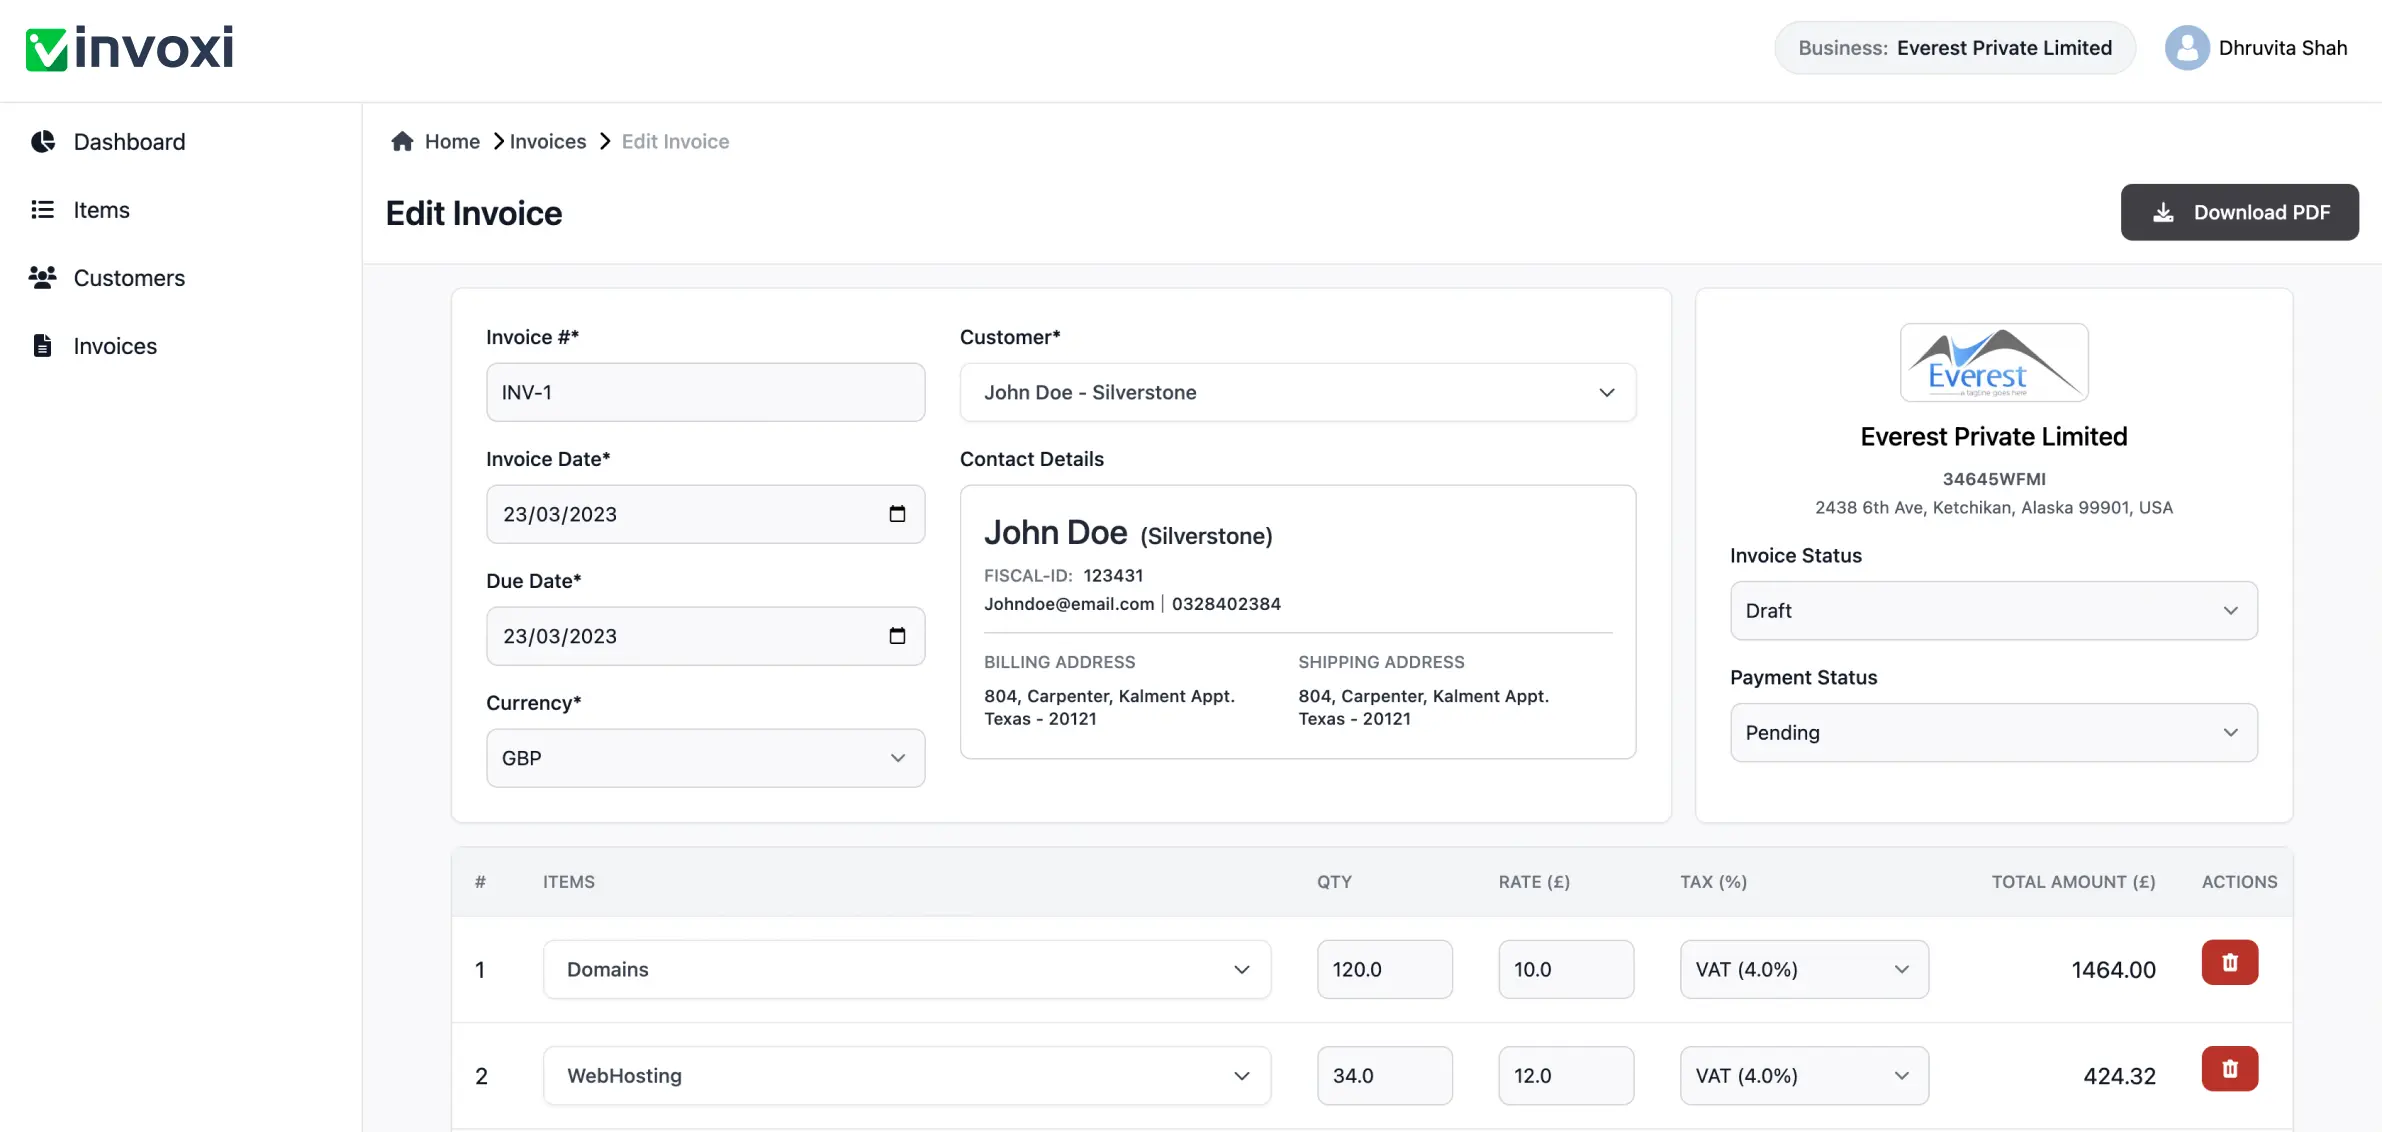Click the rate field 10.0
This screenshot has width=2382, height=1132.
1565,969
